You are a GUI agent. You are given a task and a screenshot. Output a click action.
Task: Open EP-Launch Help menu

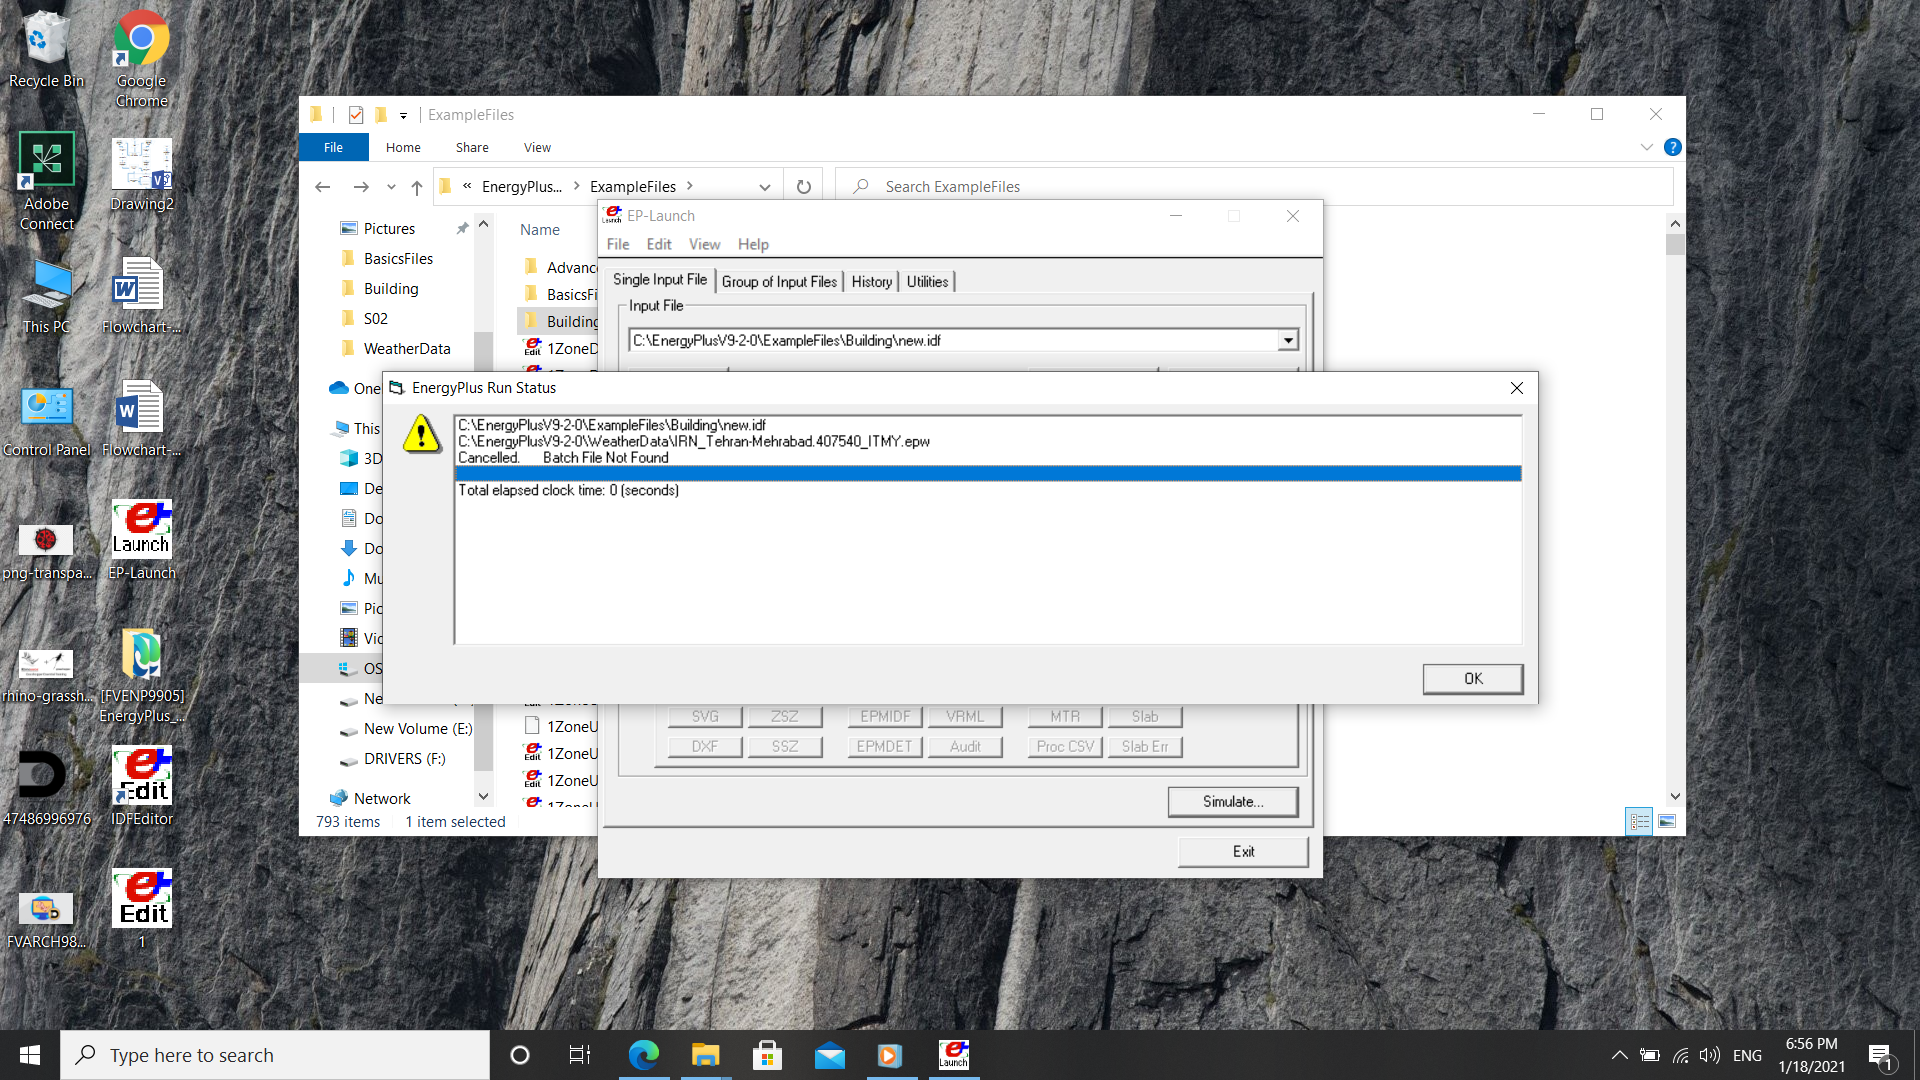753,244
